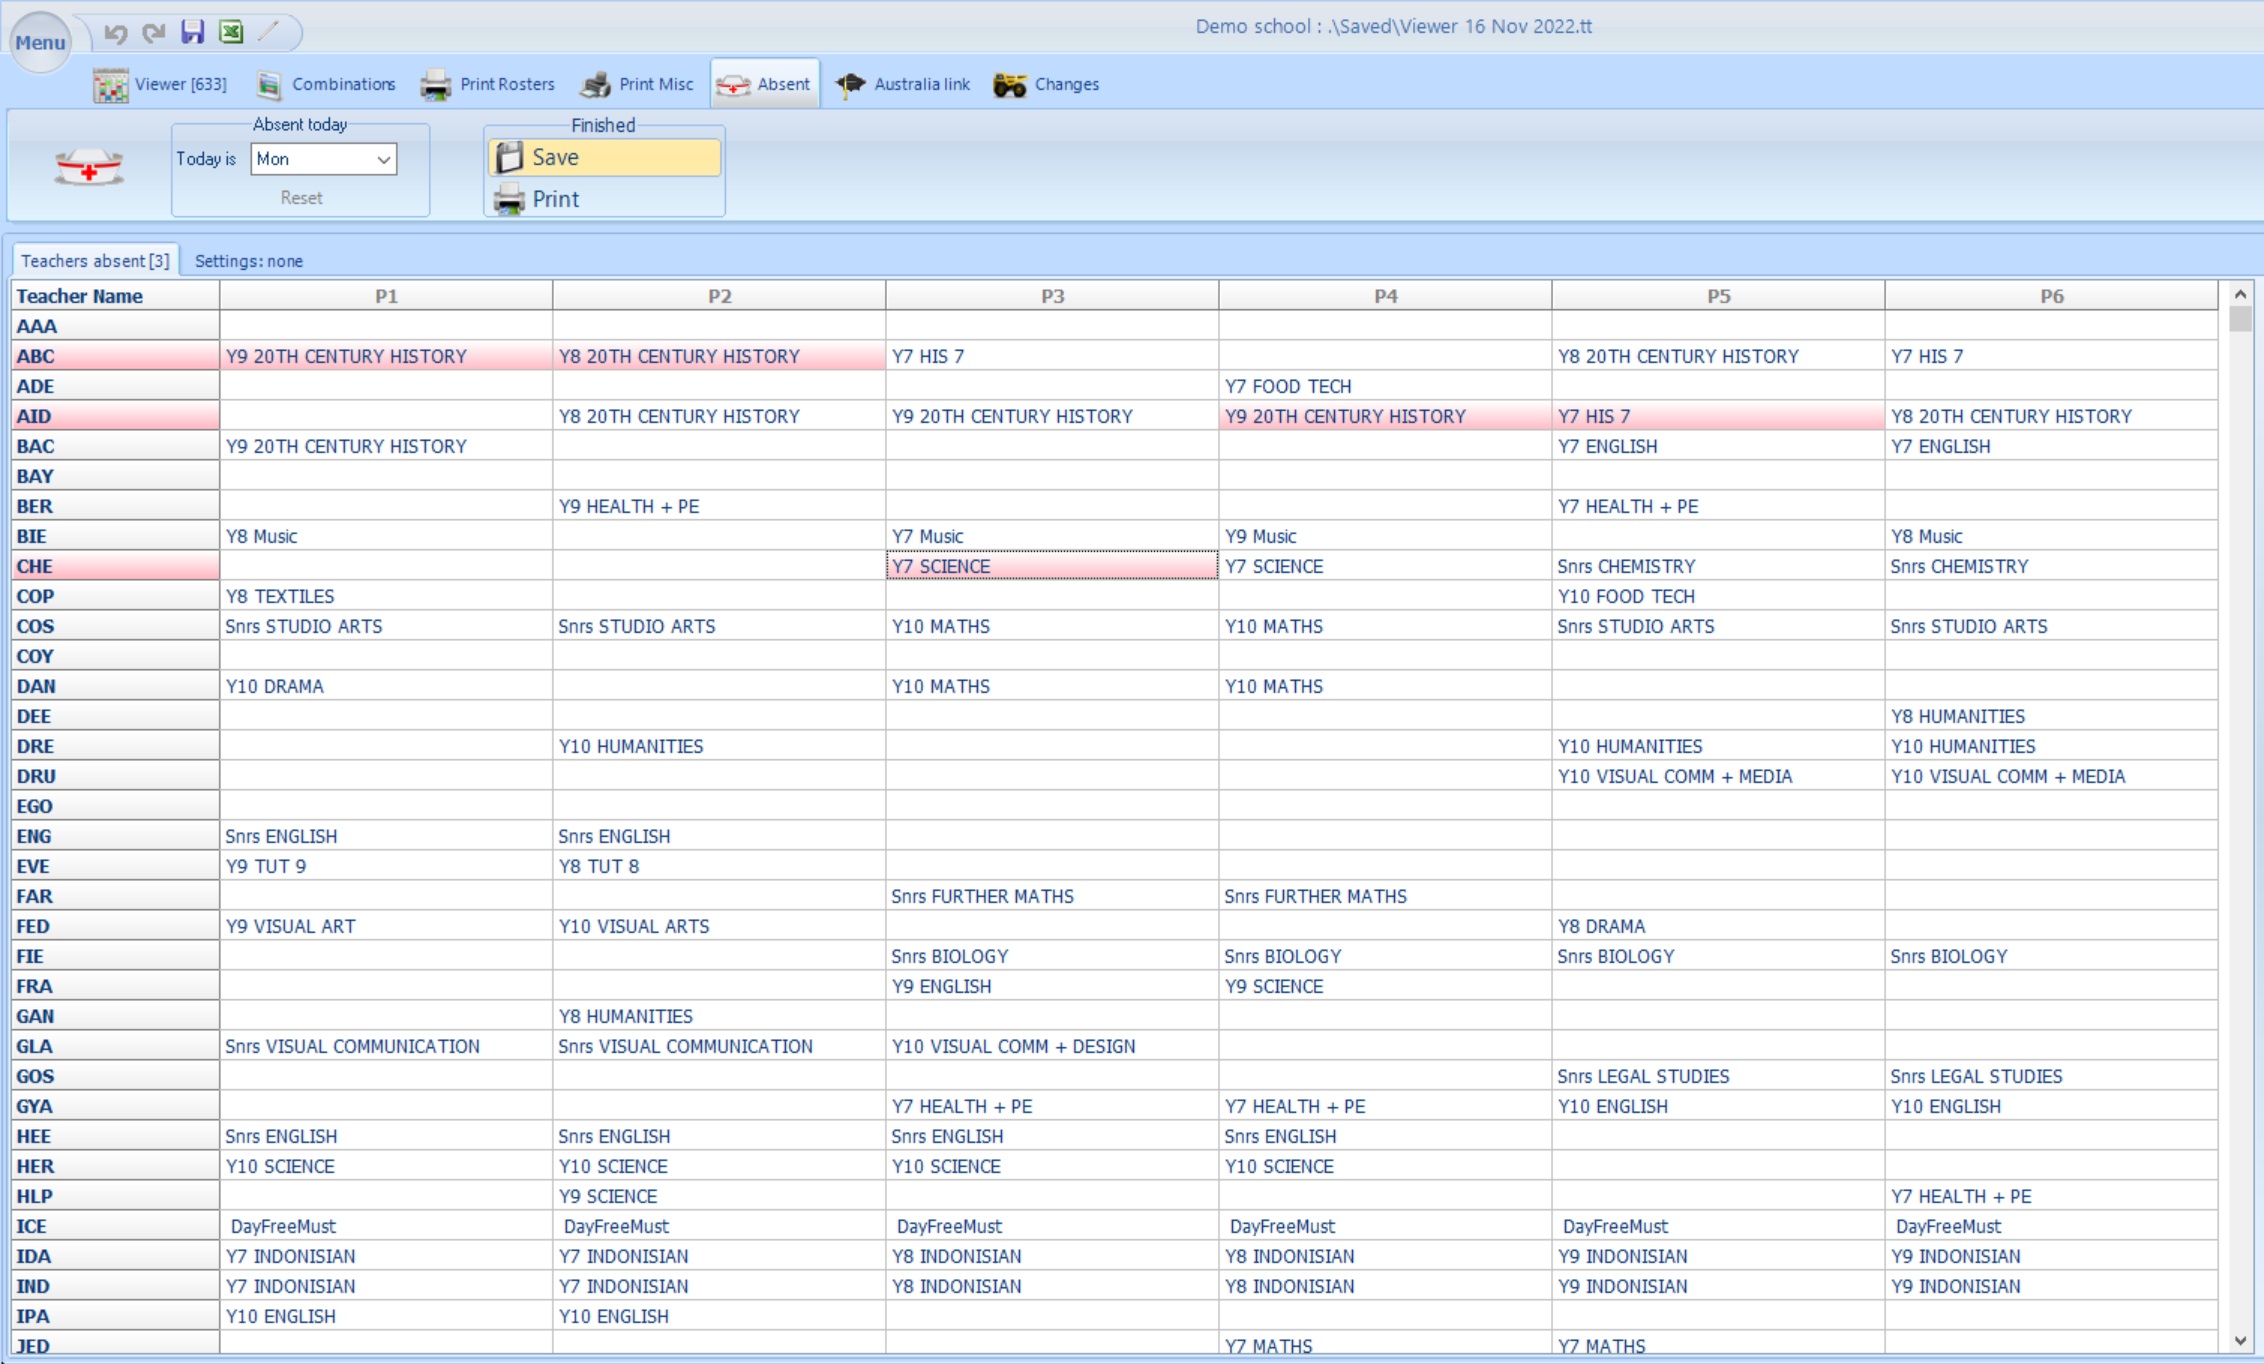The width and height of the screenshot is (2264, 1364).
Task: Click the green Excel export icon
Action: pyautogui.click(x=231, y=32)
